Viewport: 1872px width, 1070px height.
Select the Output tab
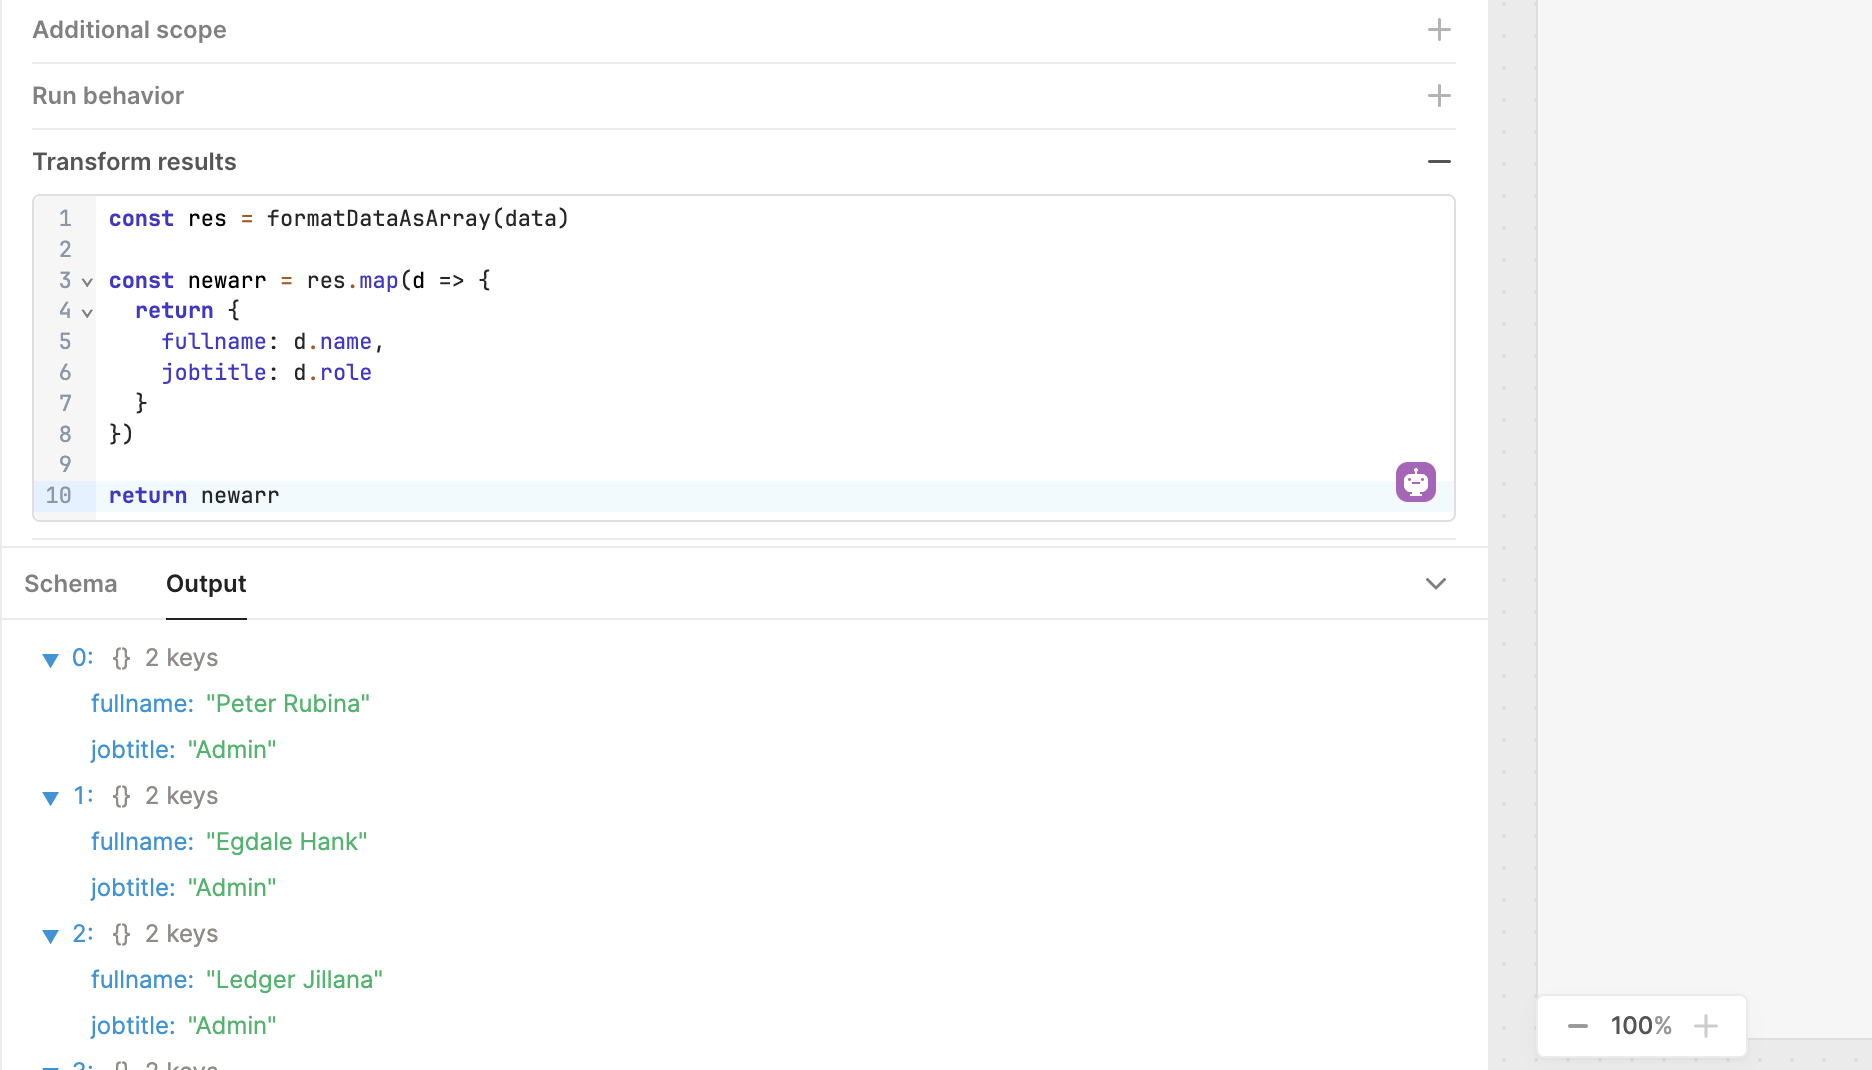[x=206, y=584]
